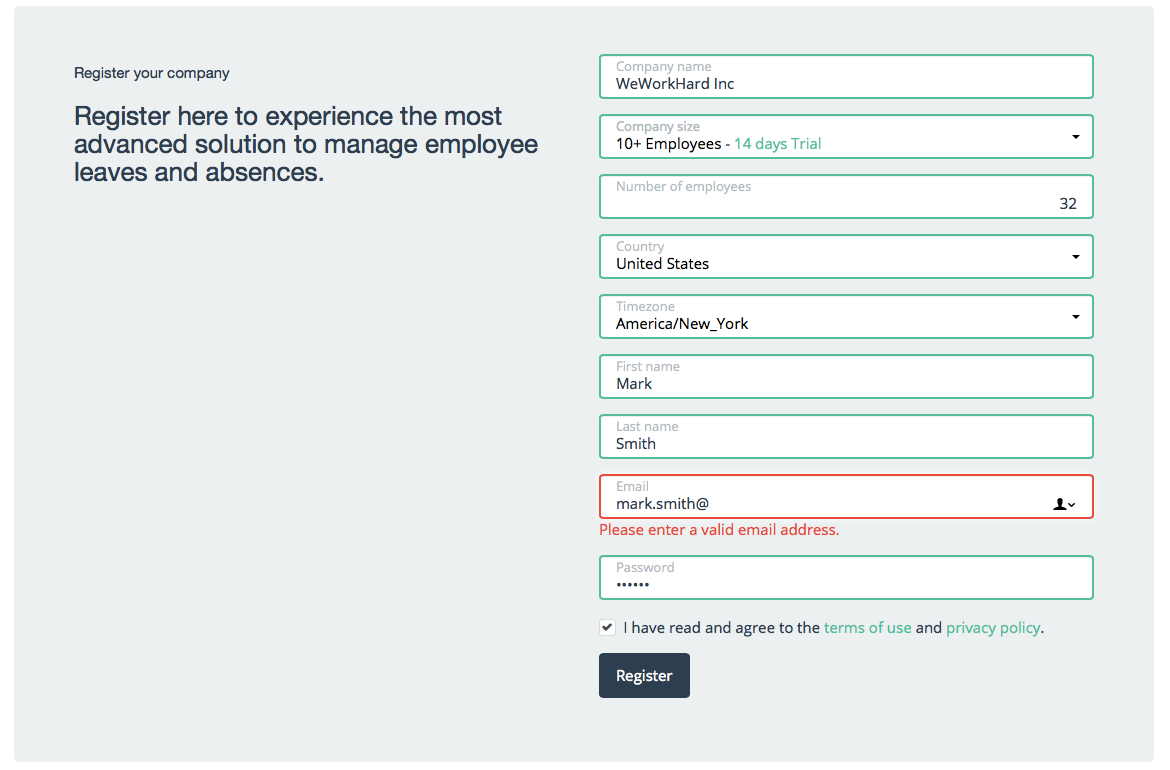This screenshot has width=1170, height=770.
Task: Open the Timezone dropdown
Action: (x=1076, y=316)
